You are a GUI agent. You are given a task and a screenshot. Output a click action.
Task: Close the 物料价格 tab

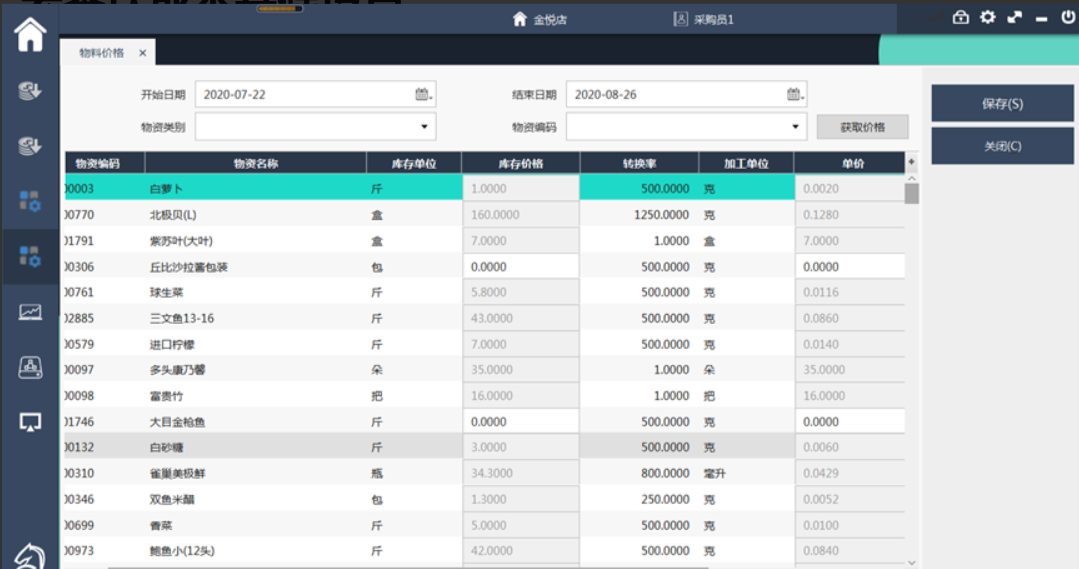click(143, 53)
